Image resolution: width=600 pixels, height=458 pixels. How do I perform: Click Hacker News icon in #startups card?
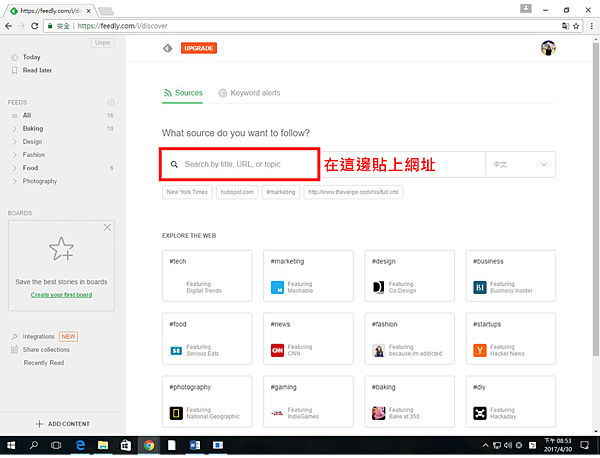(480, 350)
